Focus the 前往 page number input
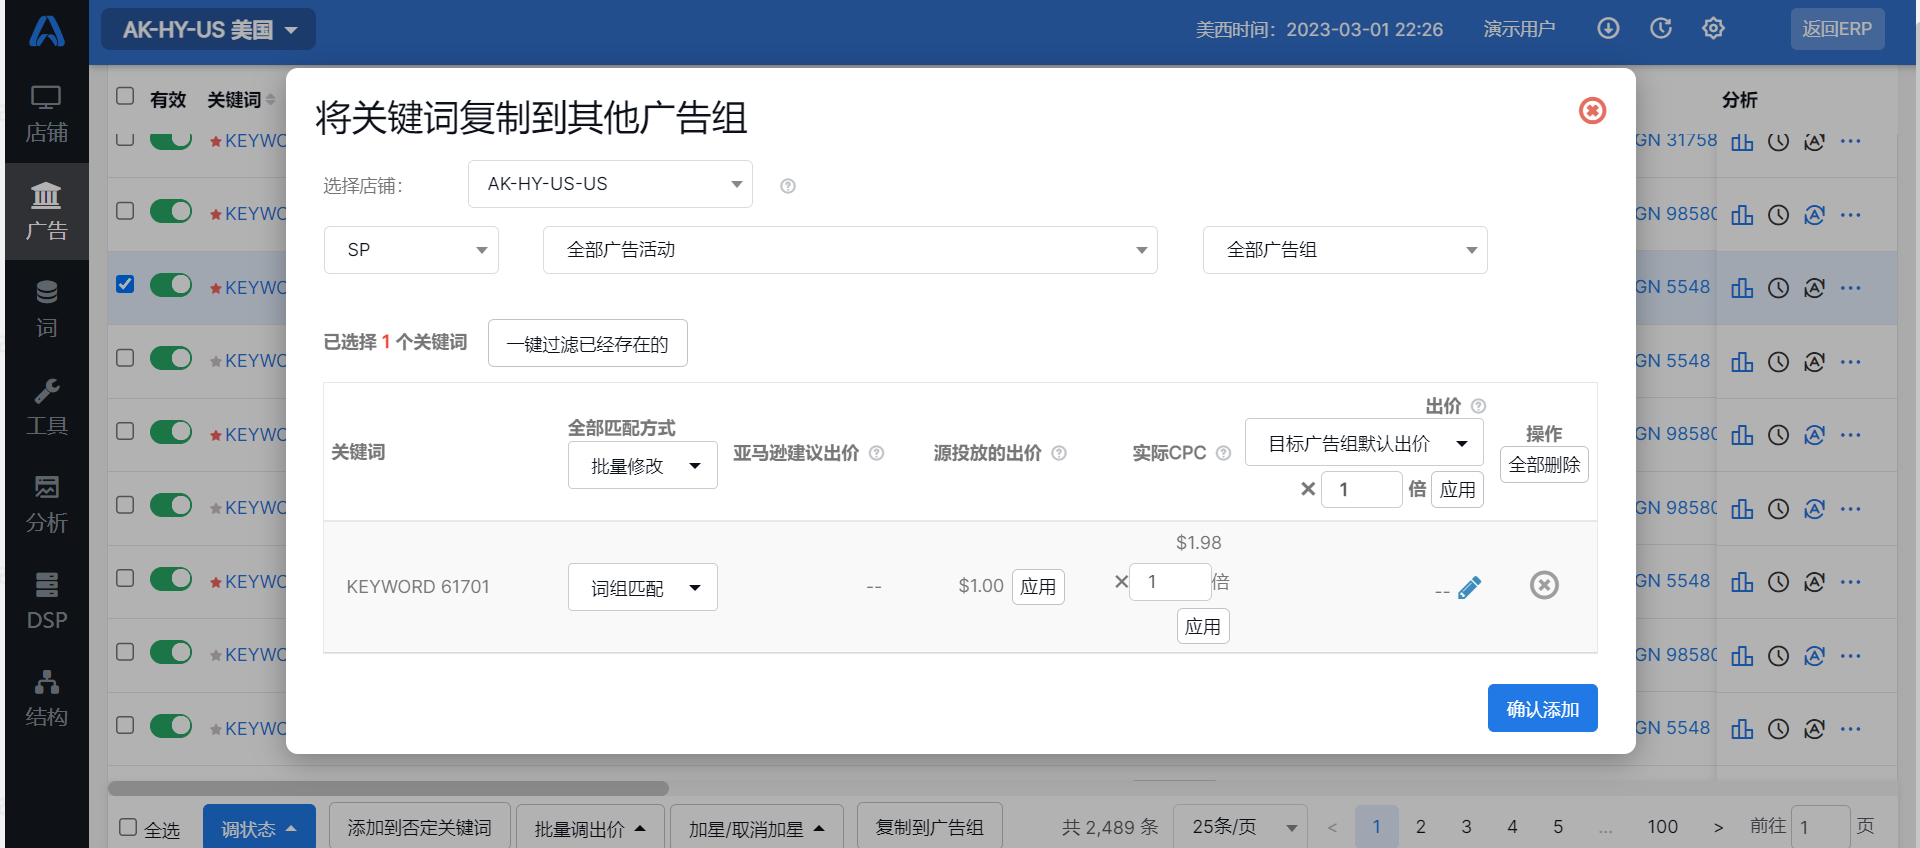This screenshot has height=848, width=1920. tap(1820, 827)
